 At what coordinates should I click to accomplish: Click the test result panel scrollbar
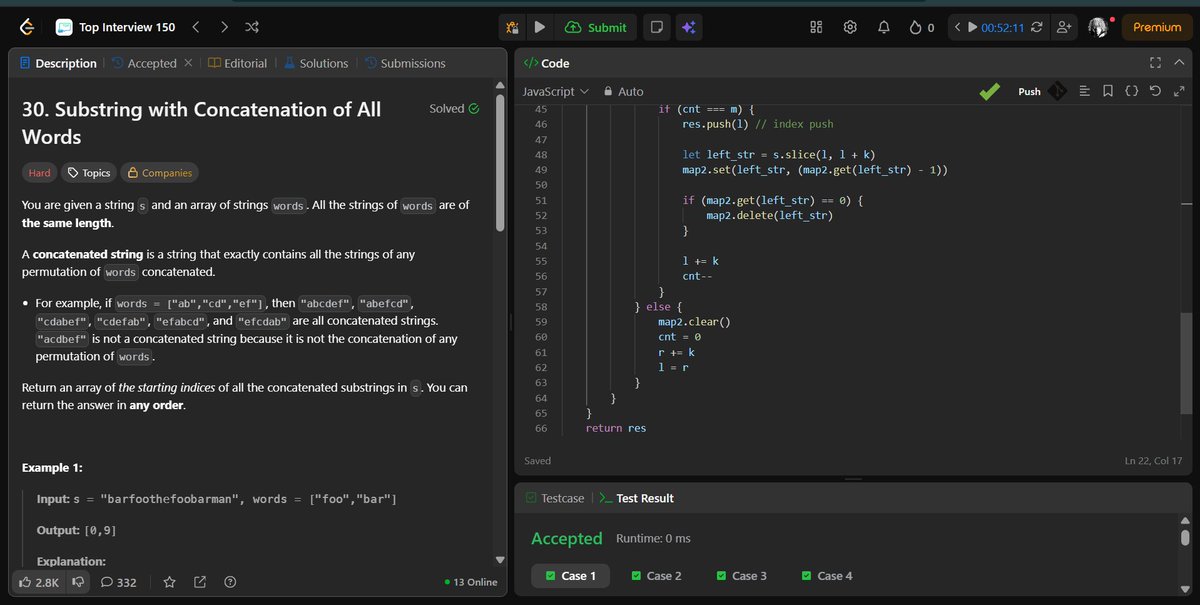1185,538
